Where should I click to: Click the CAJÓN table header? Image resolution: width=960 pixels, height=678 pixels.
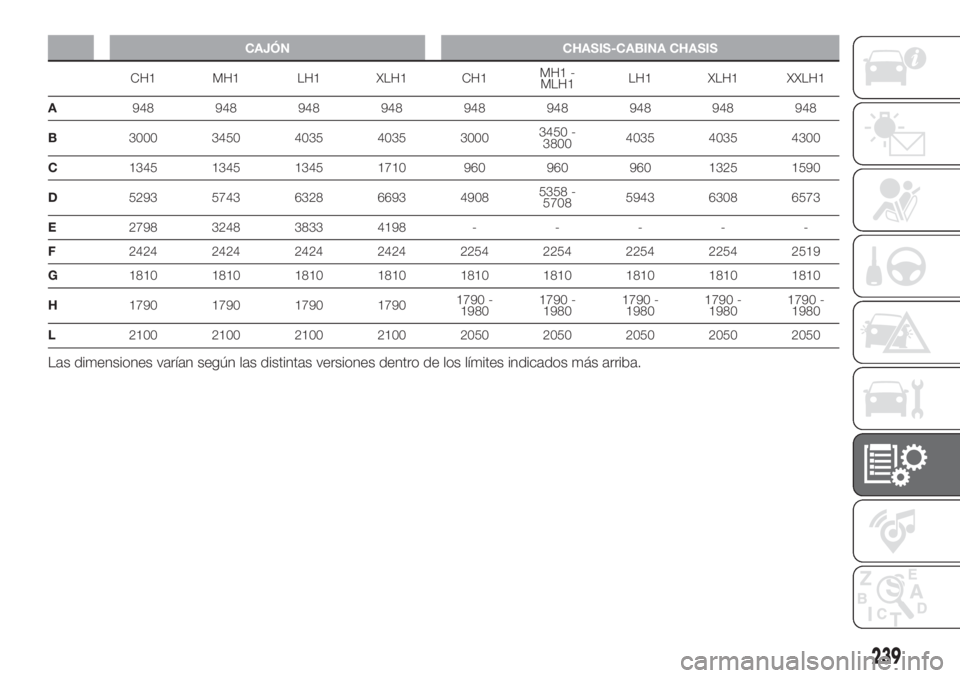267,48
